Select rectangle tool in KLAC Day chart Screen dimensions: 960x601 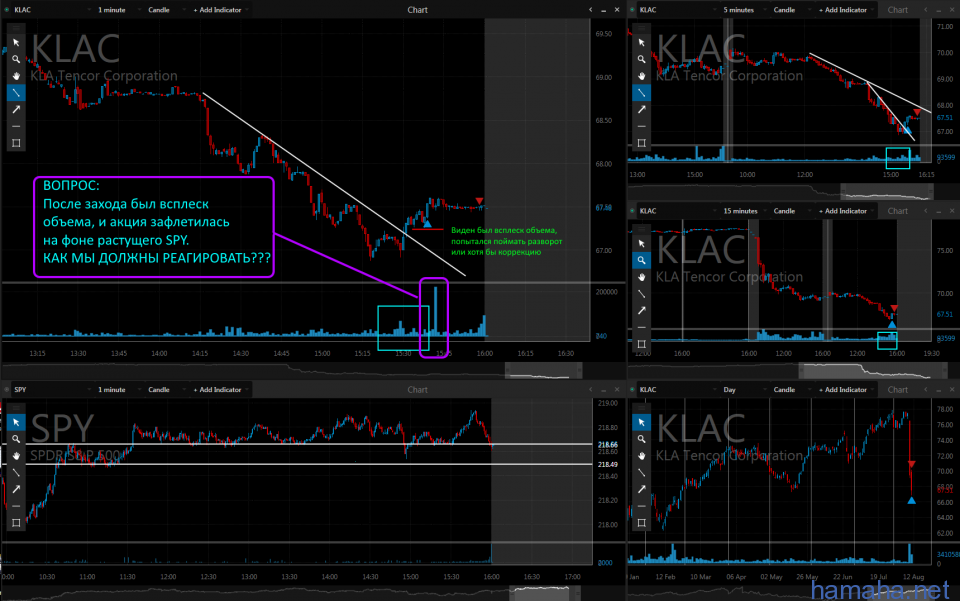point(641,523)
